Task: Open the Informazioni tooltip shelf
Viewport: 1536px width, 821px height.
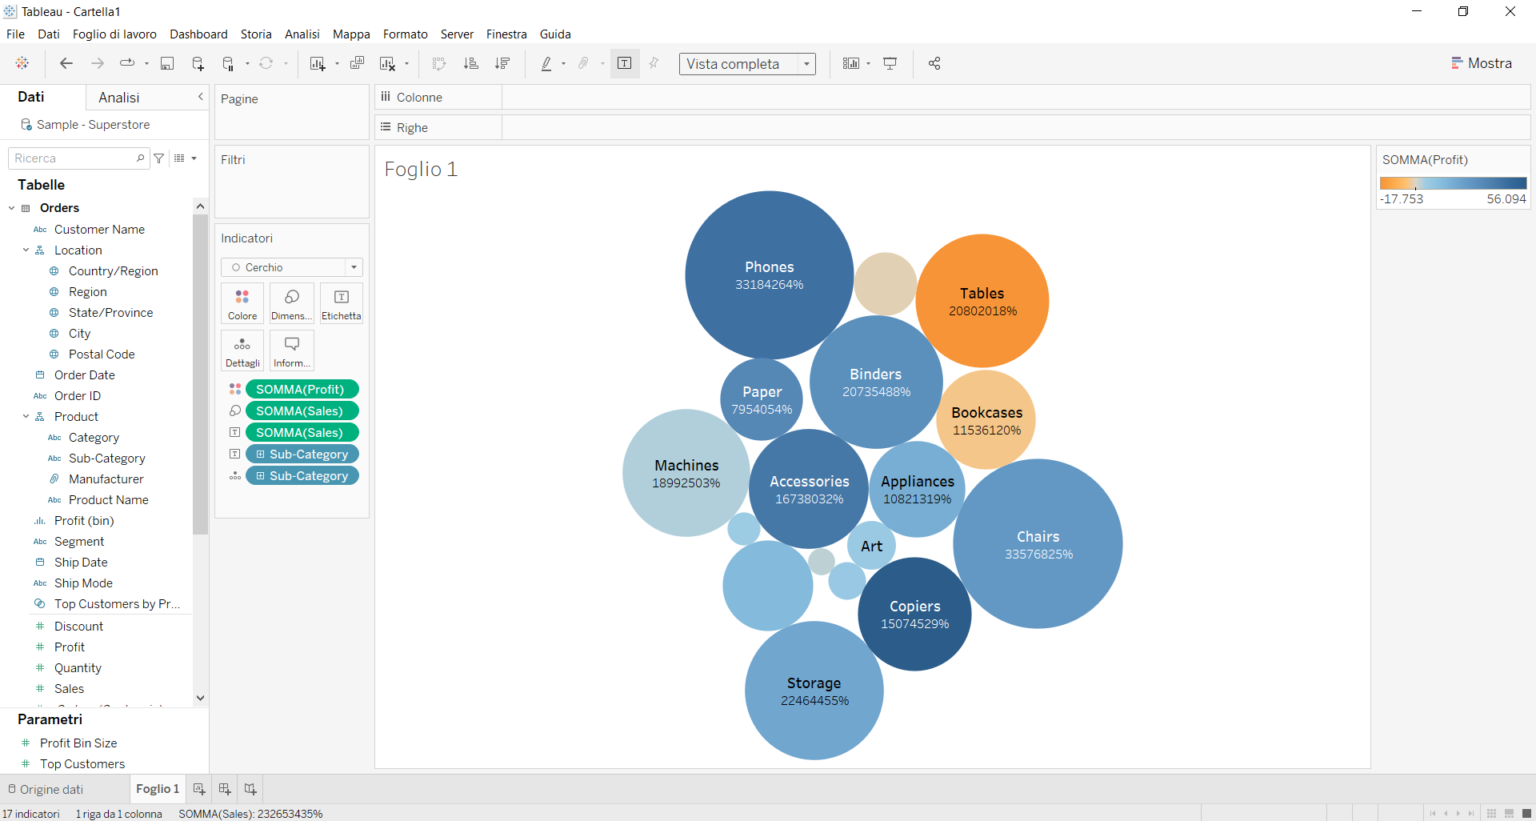Action: click(x=291, y=350)
